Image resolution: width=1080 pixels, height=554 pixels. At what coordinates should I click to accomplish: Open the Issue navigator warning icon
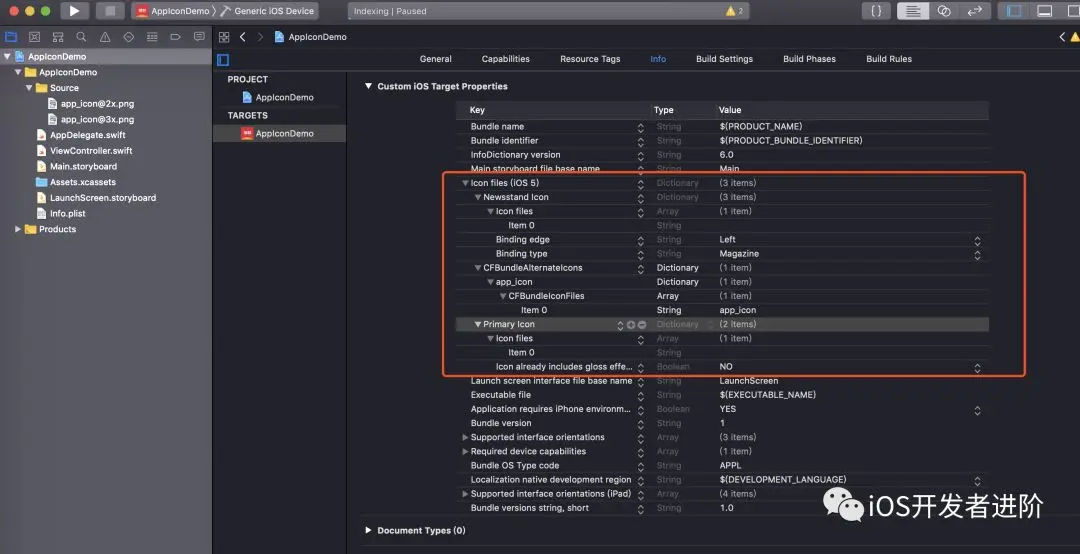[x=105, y=37]
